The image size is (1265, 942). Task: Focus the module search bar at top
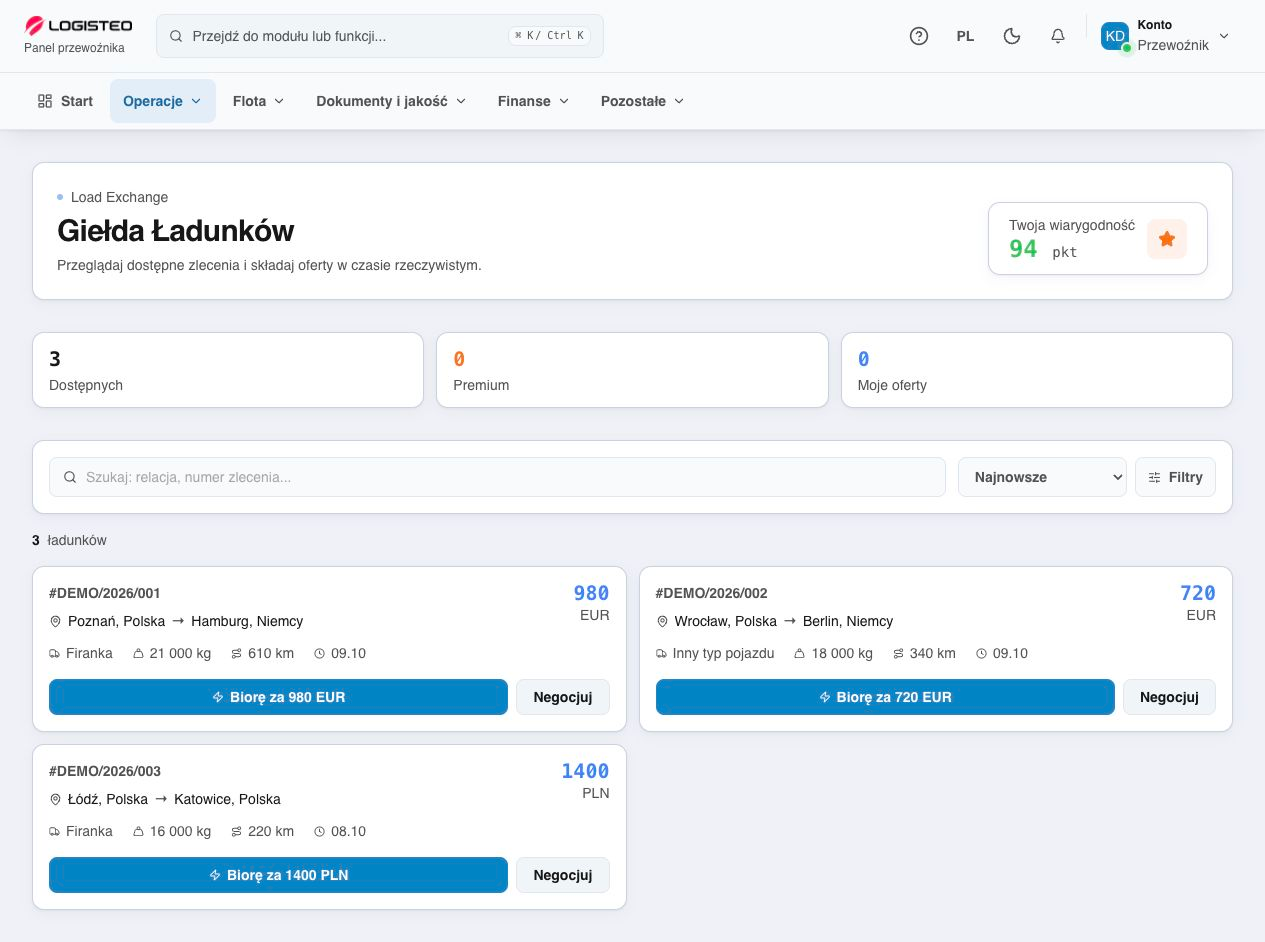pos(380,36)
